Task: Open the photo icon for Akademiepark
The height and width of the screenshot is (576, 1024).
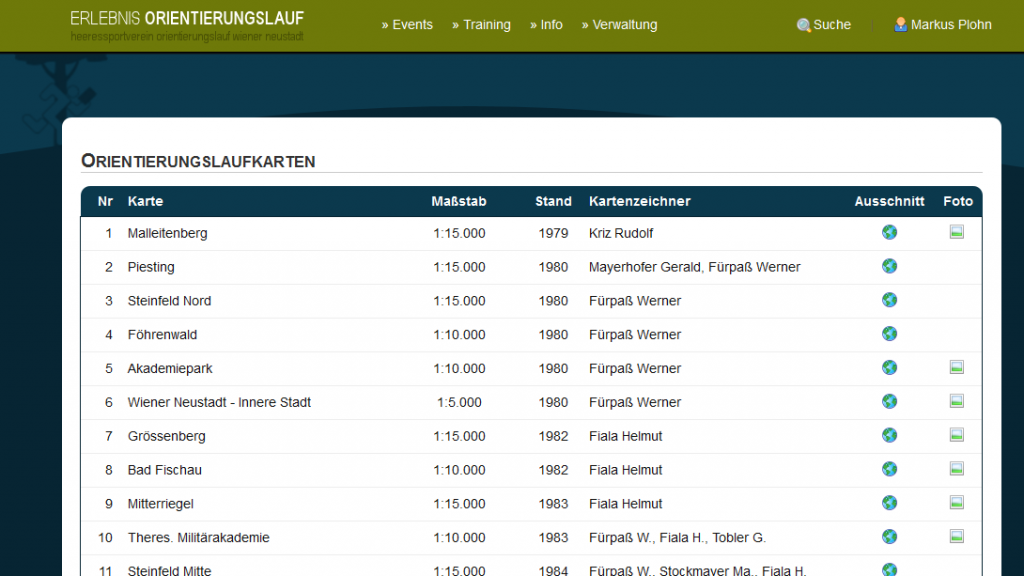Action: (x=956, y=368)
